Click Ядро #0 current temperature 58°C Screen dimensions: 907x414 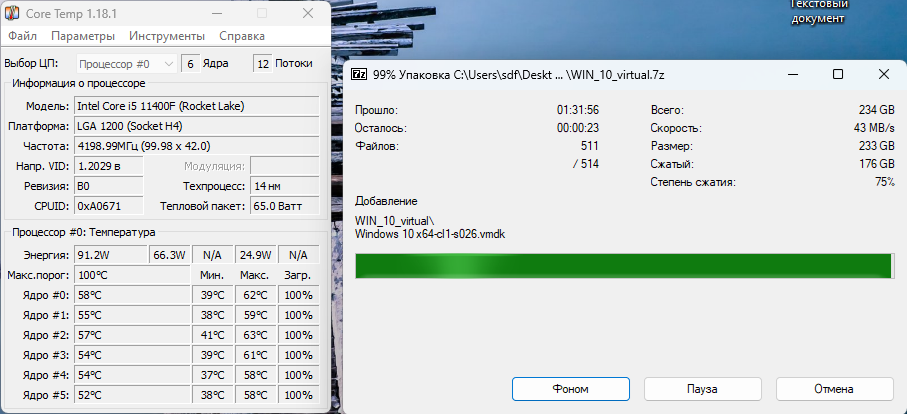(x=132, y=295)
